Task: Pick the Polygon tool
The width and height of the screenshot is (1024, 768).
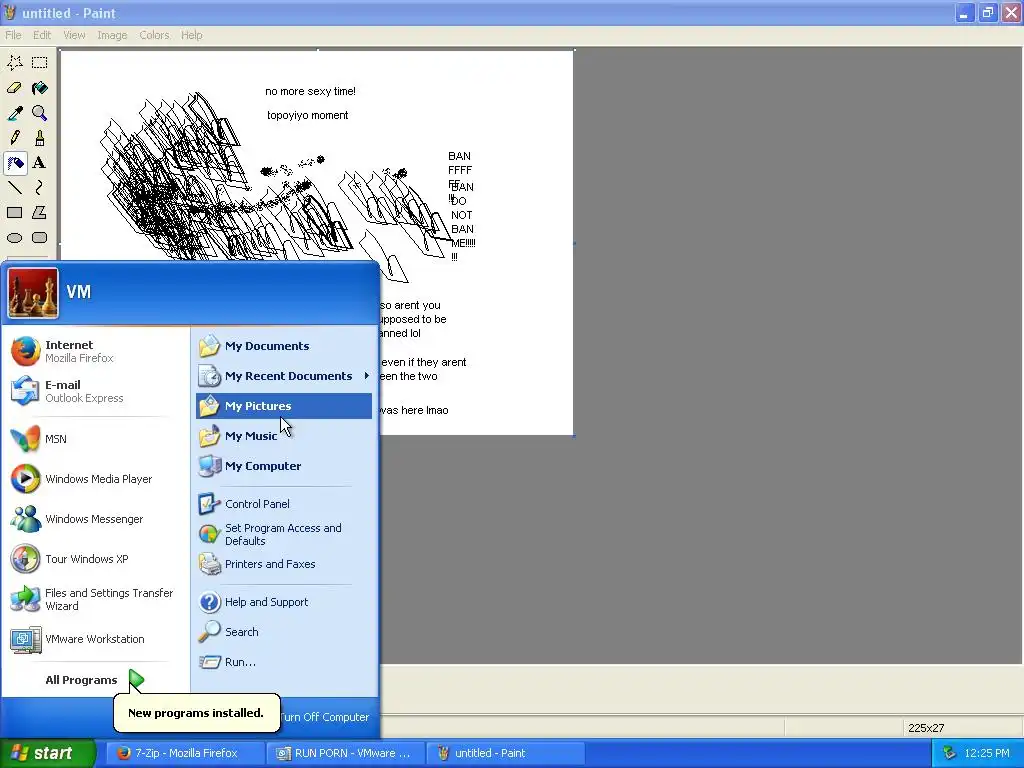Action: pyautogui.click(x=40, y=213)
